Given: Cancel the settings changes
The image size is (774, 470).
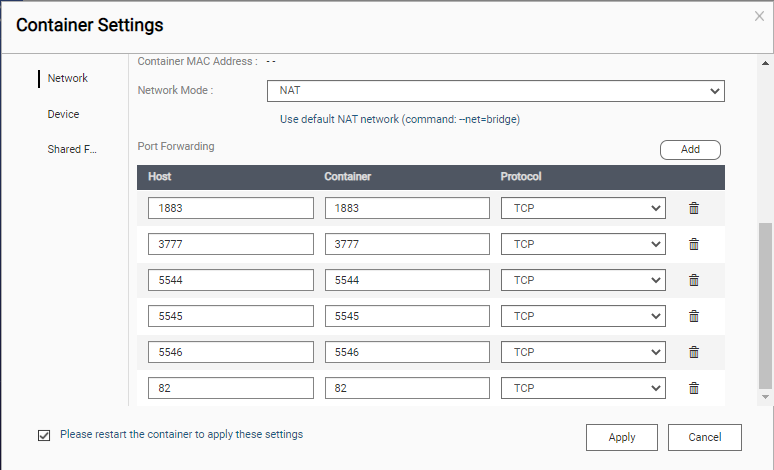Looking at the screenshot, I should pos(705,437).
